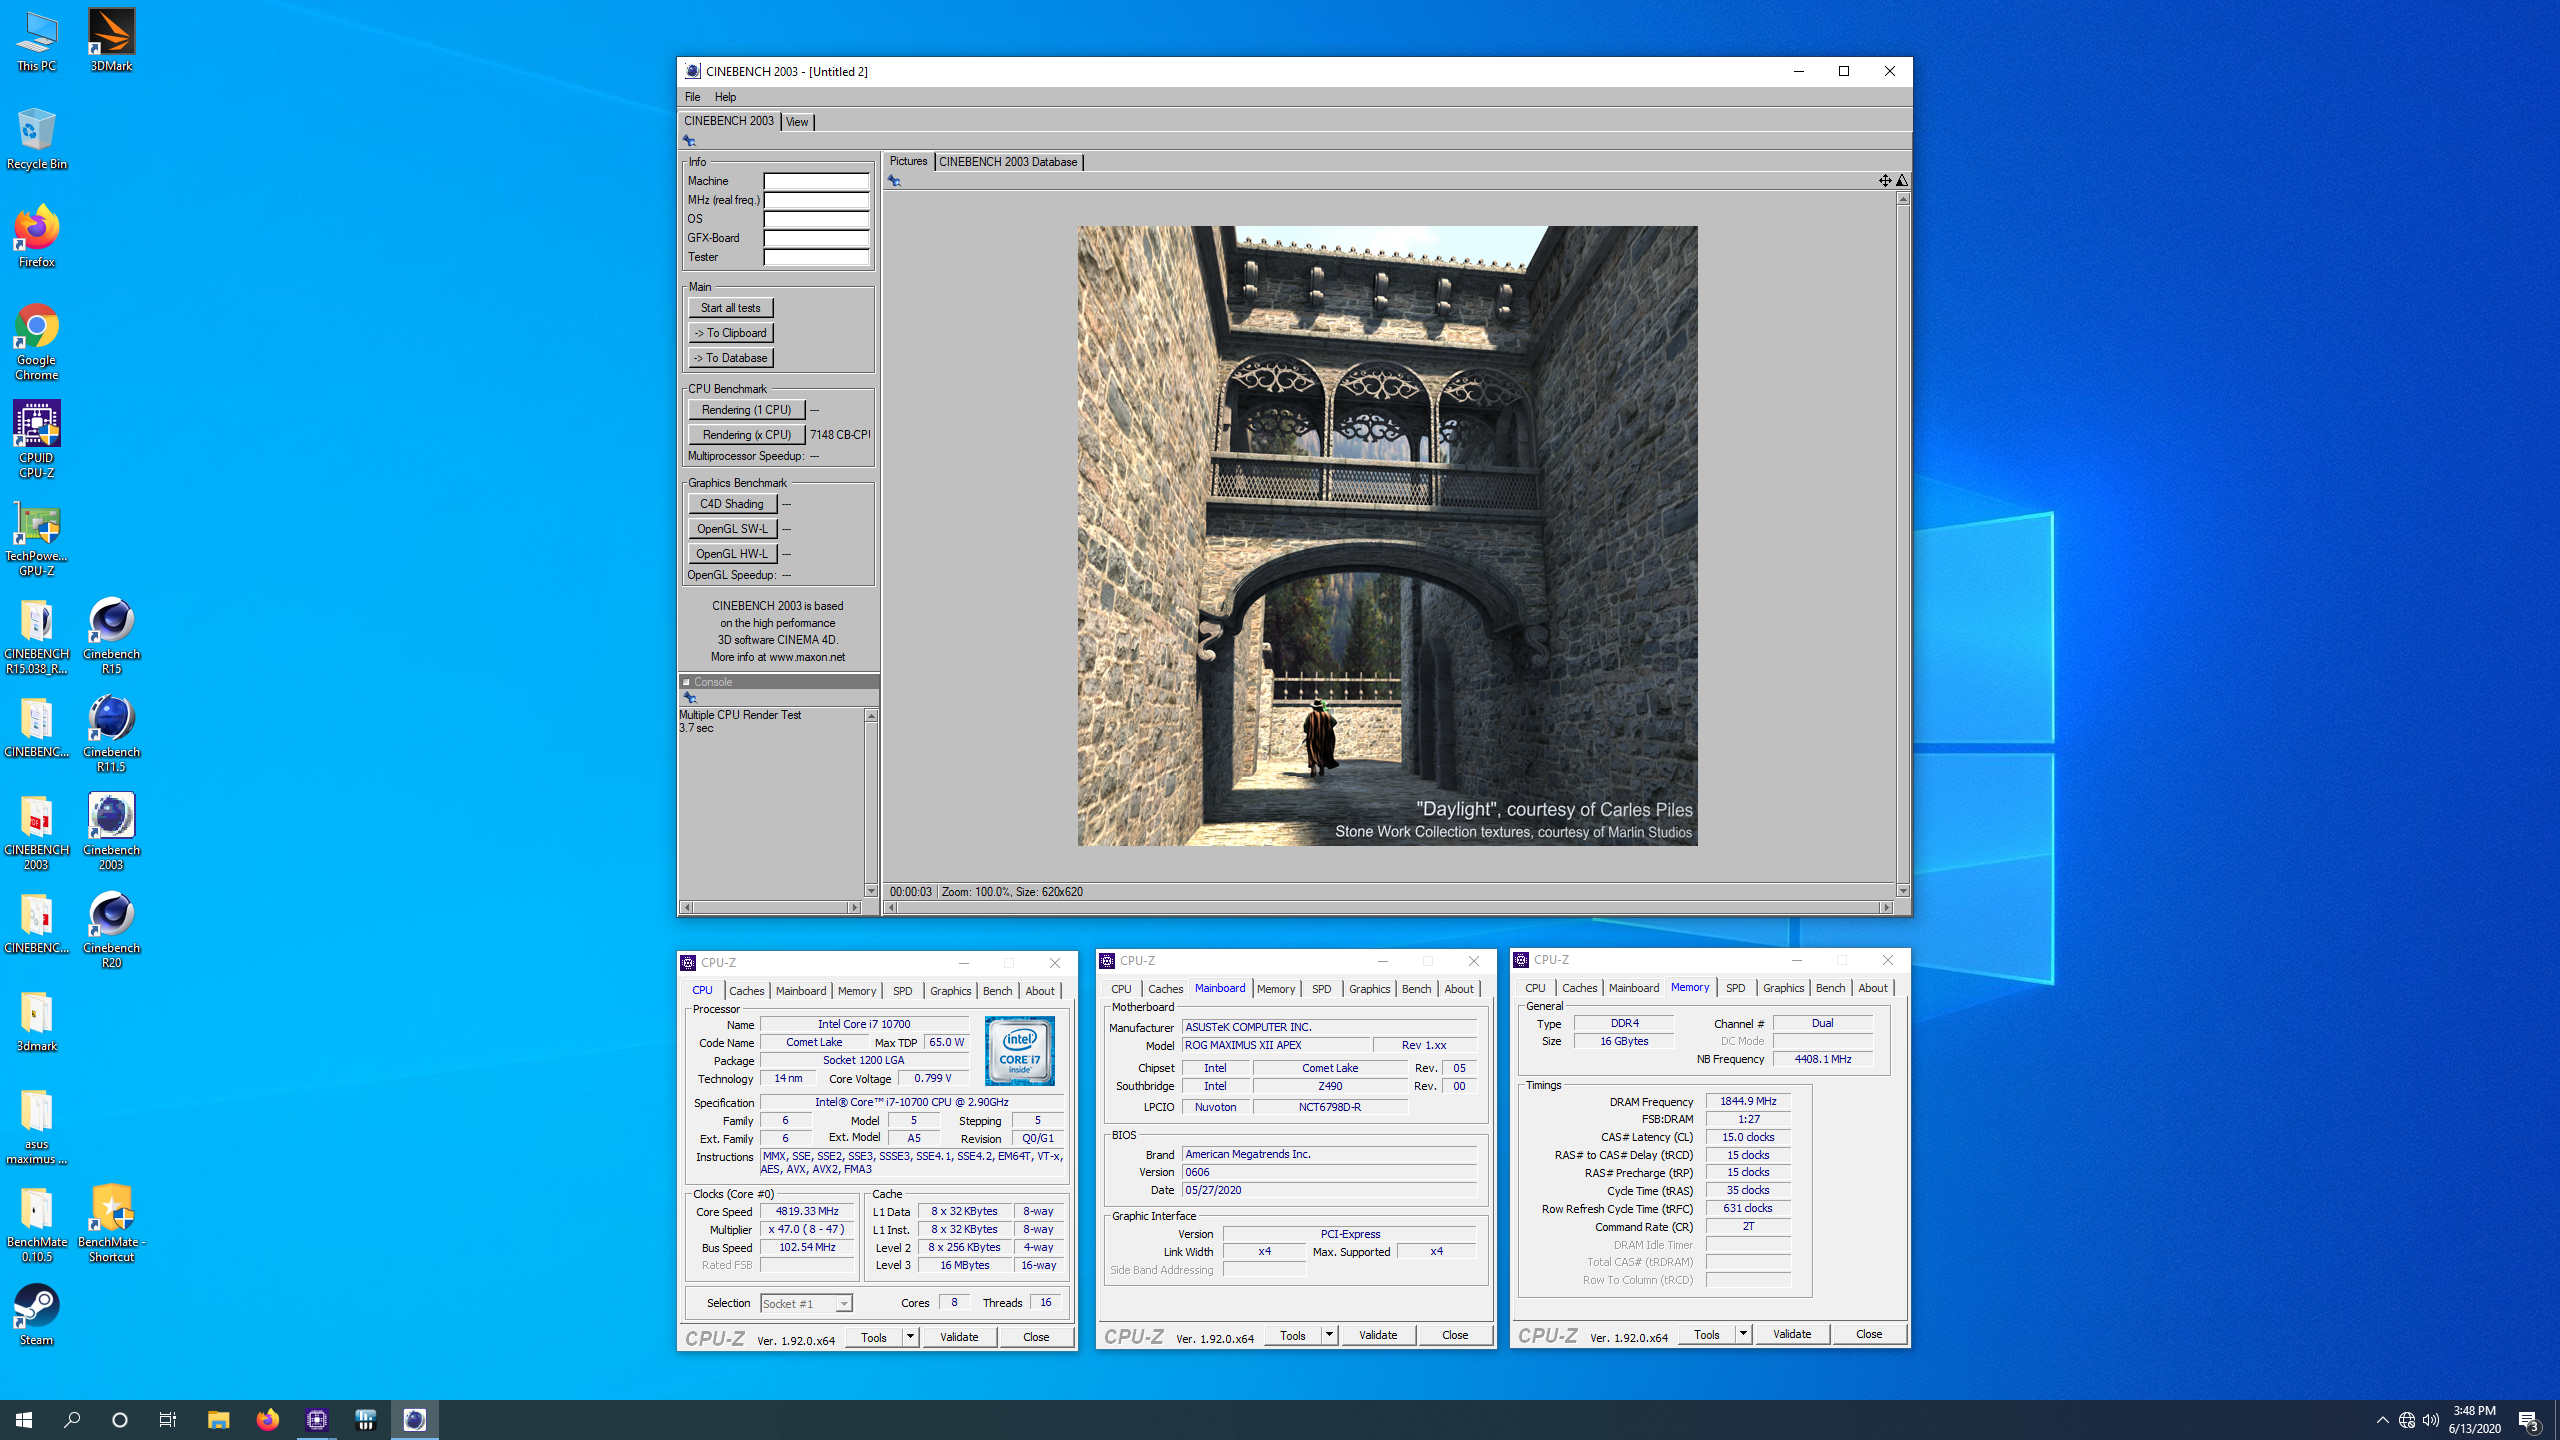Click the console vertical scrollbar down arrow
This screenshot has height=1440, width=2560.
point(871,891)
